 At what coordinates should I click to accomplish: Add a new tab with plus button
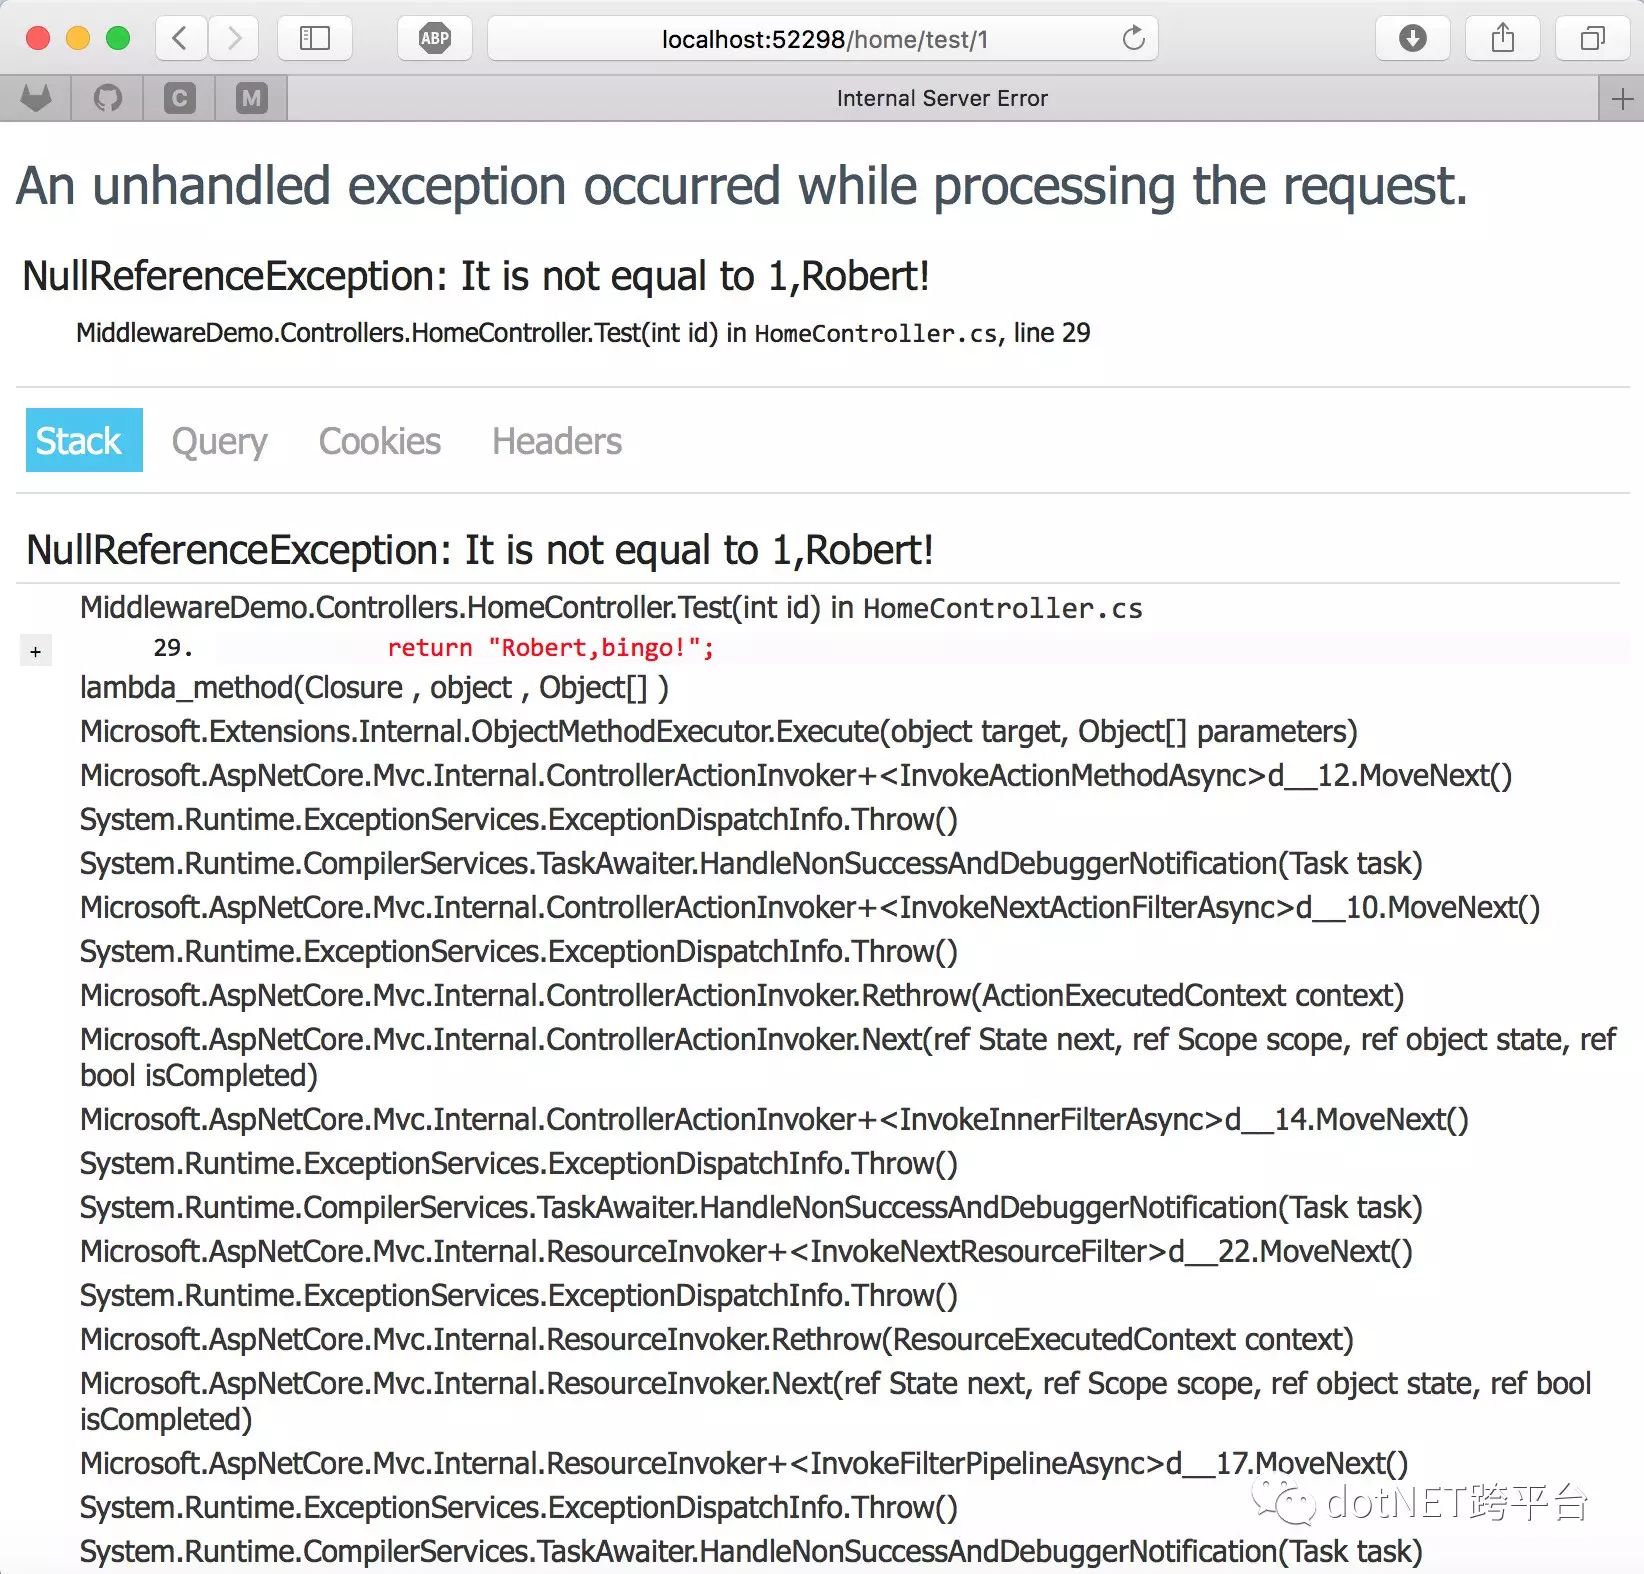pyautogui.click(x=1622, y=98)
